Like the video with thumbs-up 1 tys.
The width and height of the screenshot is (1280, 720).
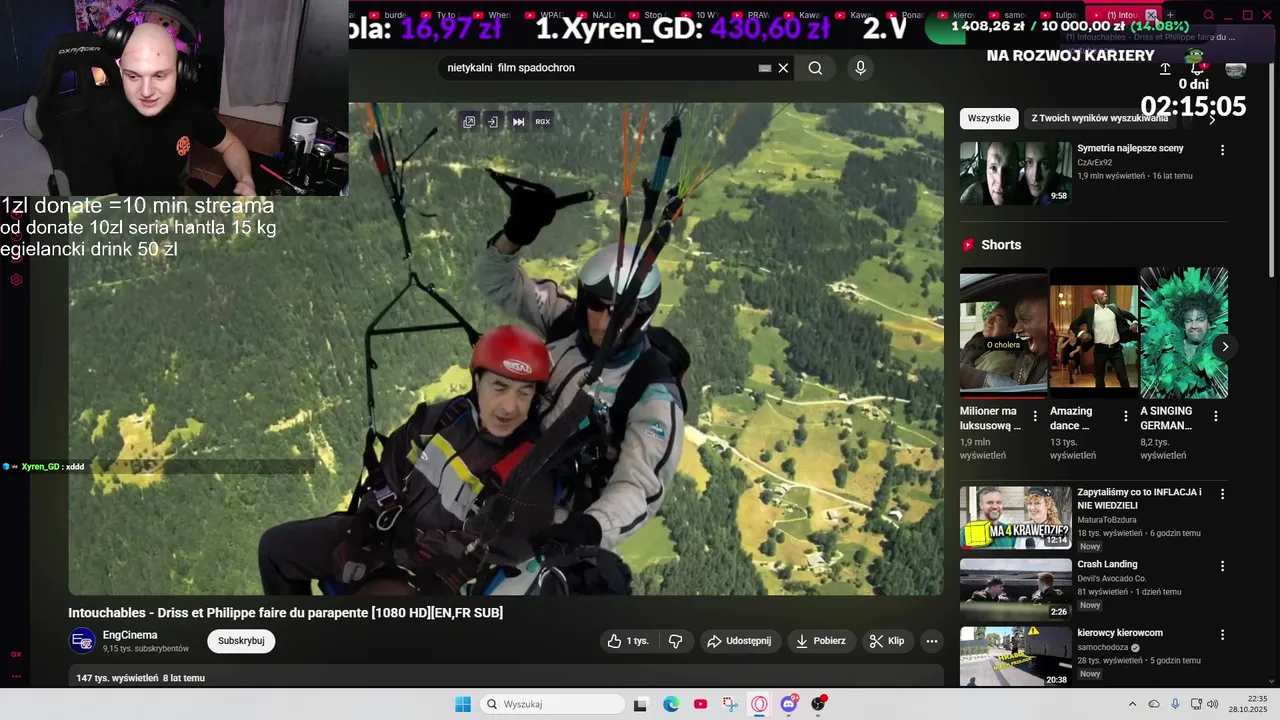click(x=627, y=641)
